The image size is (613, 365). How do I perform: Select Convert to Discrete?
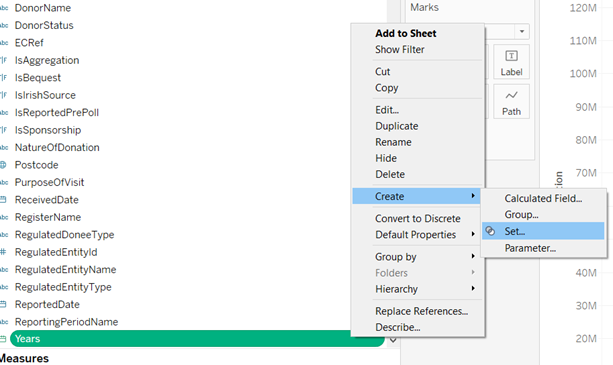pos(418,218)
